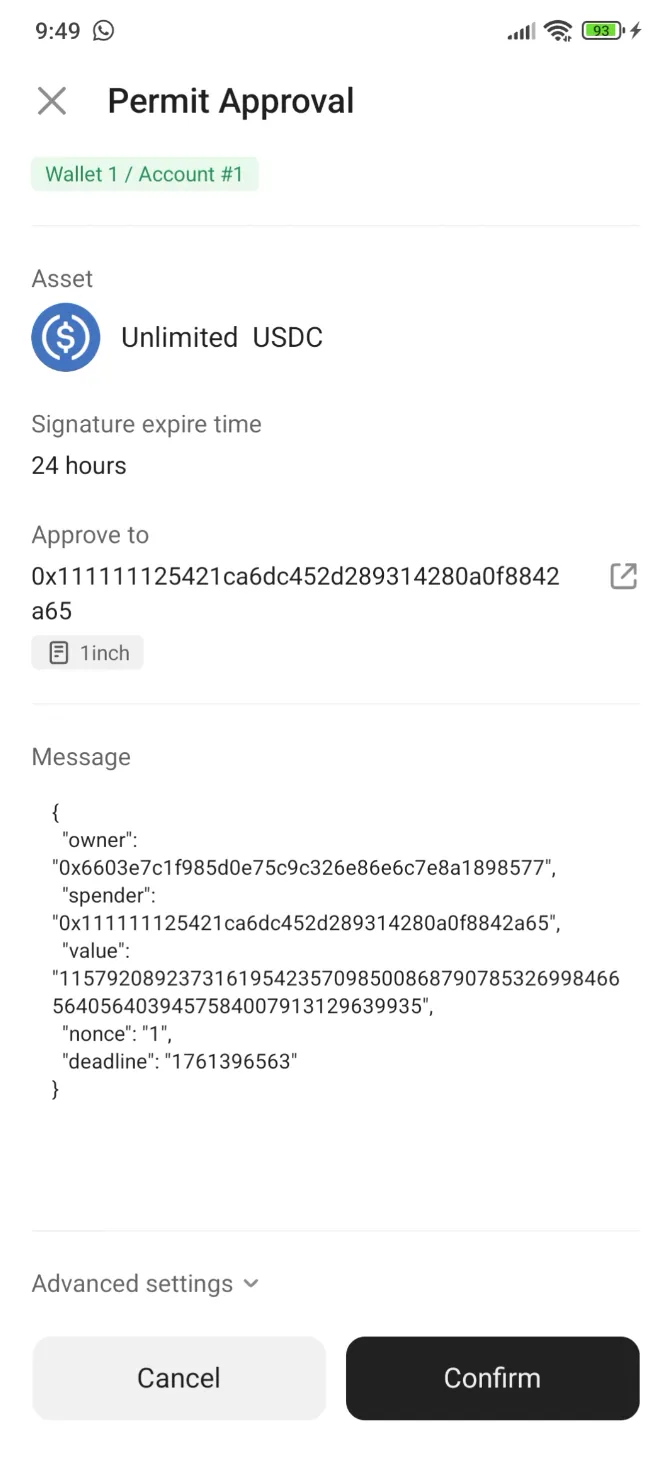Cancel the permit approval
Image resolution: width=666 pixels, height=1462 pixels.
point(179,1377)
